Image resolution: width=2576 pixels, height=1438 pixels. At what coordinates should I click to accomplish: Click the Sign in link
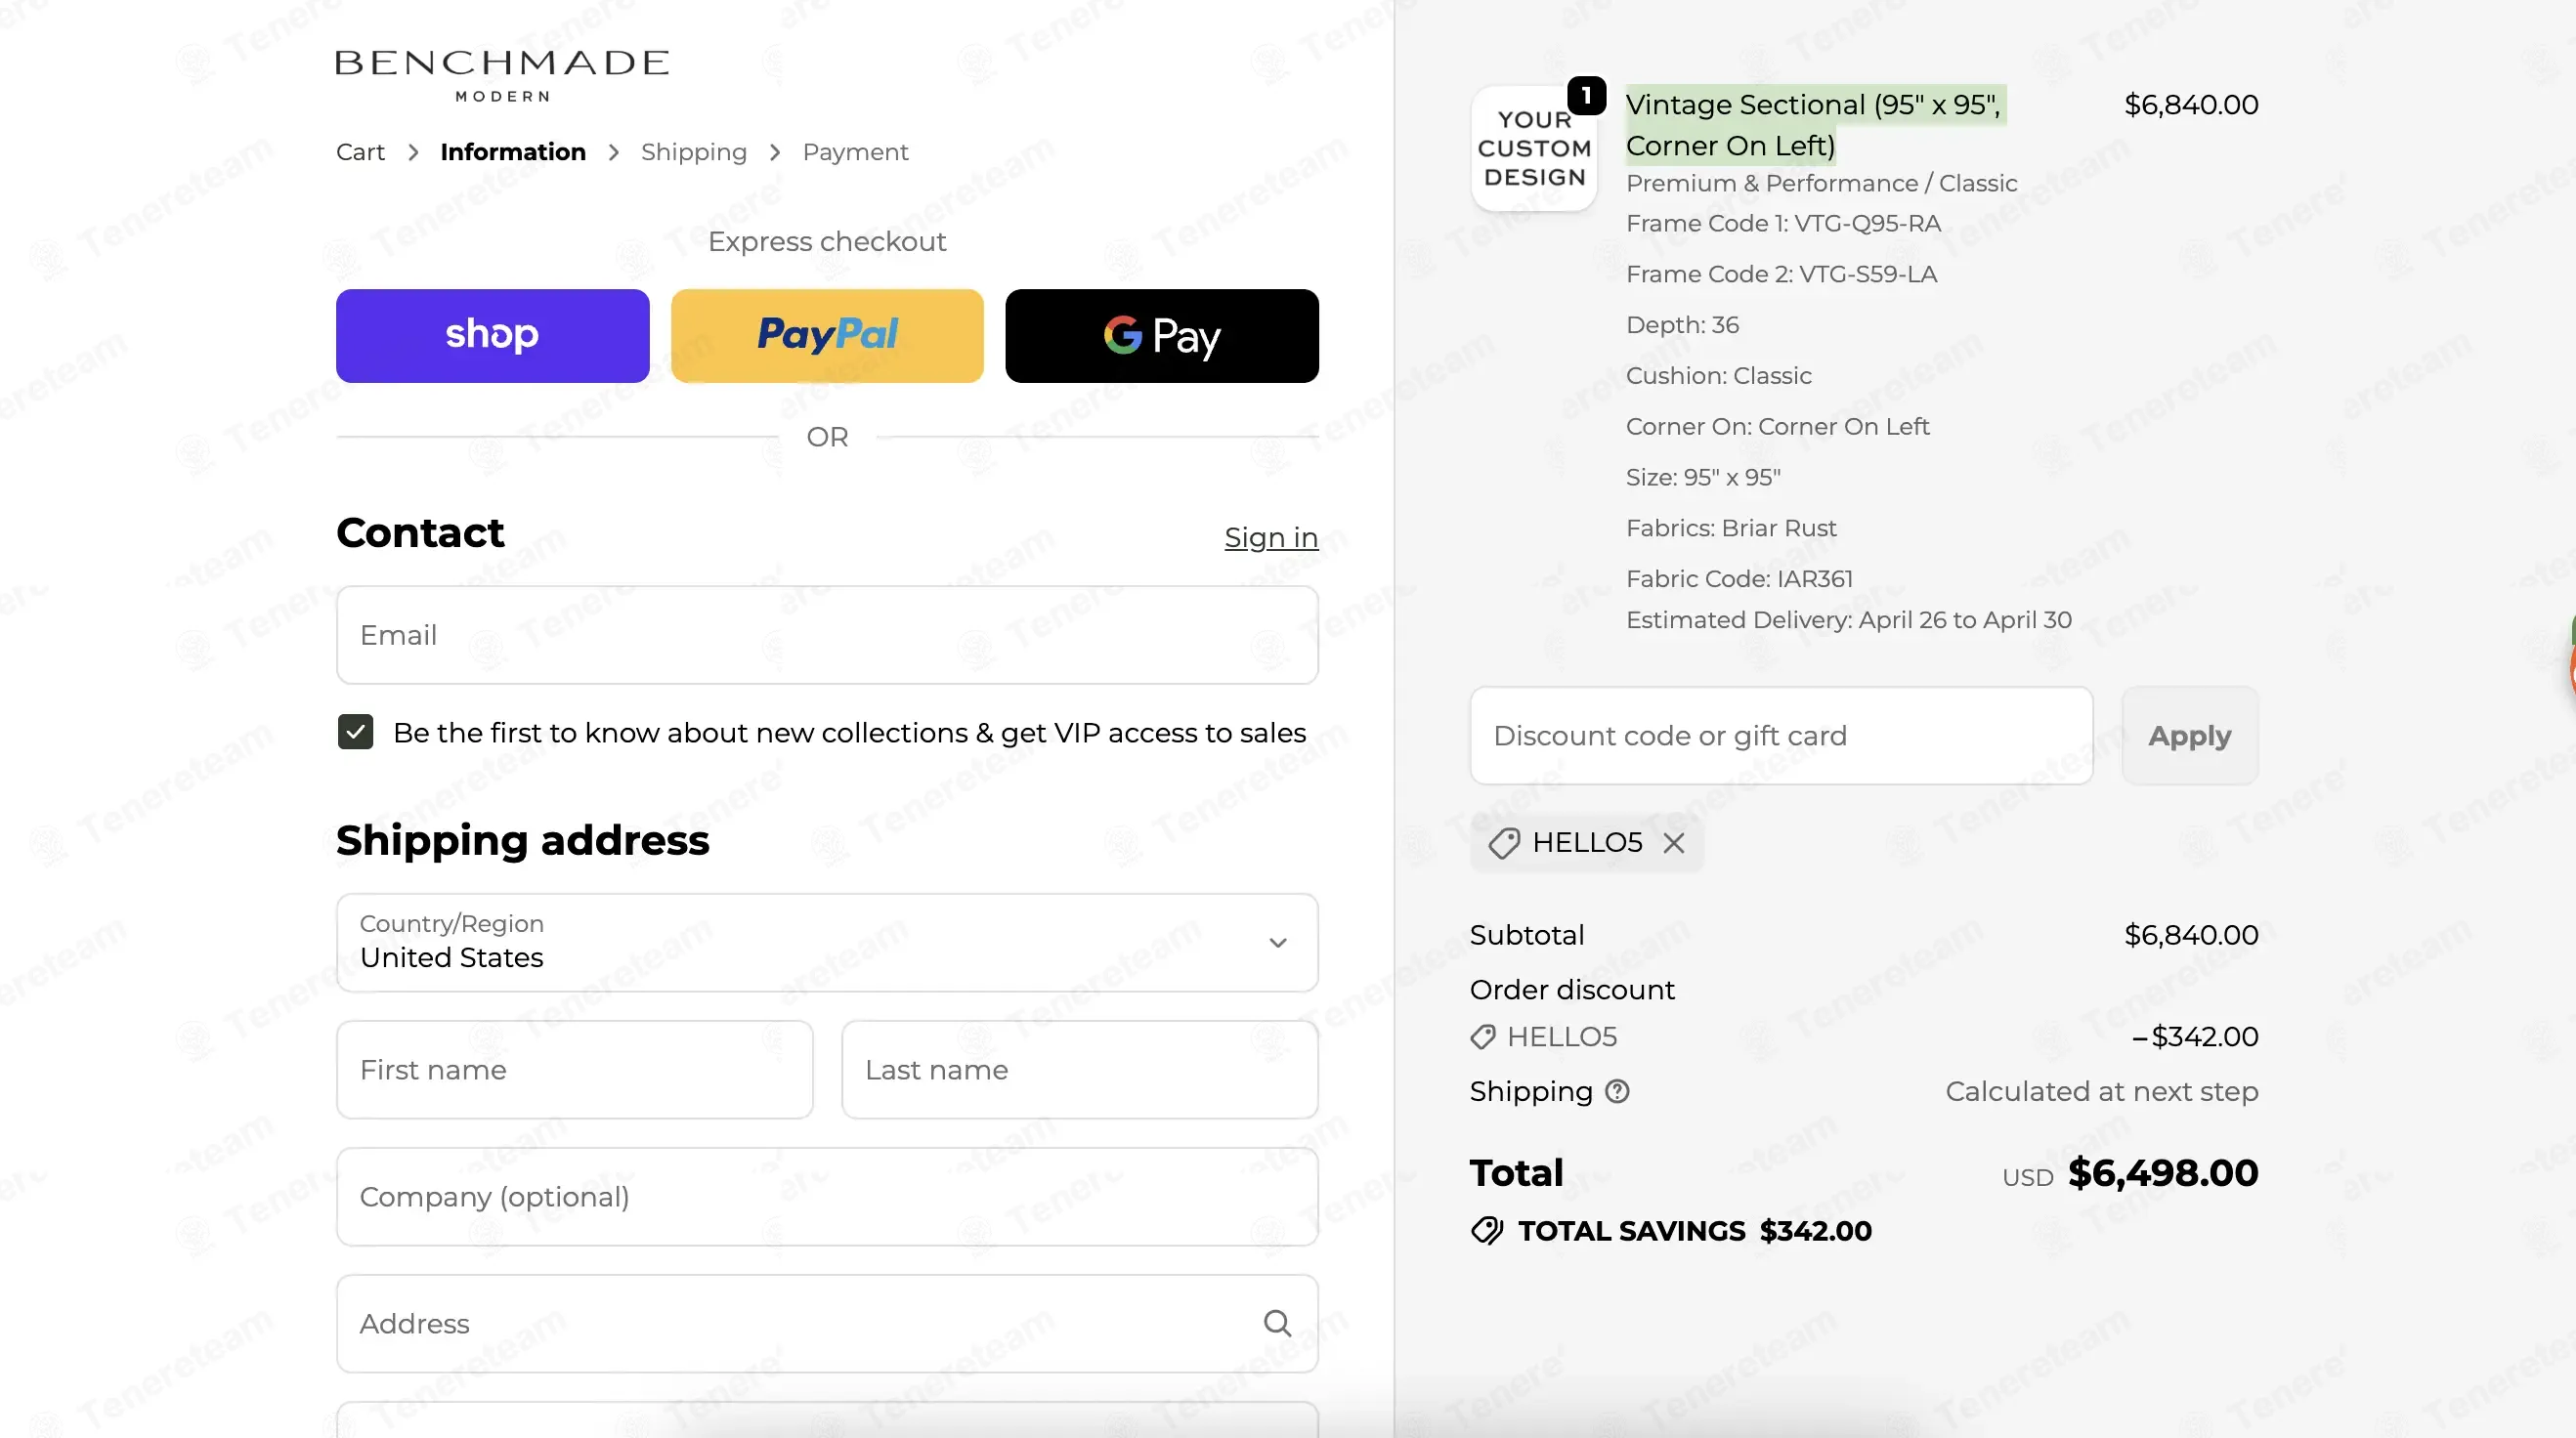(1271, 537)
